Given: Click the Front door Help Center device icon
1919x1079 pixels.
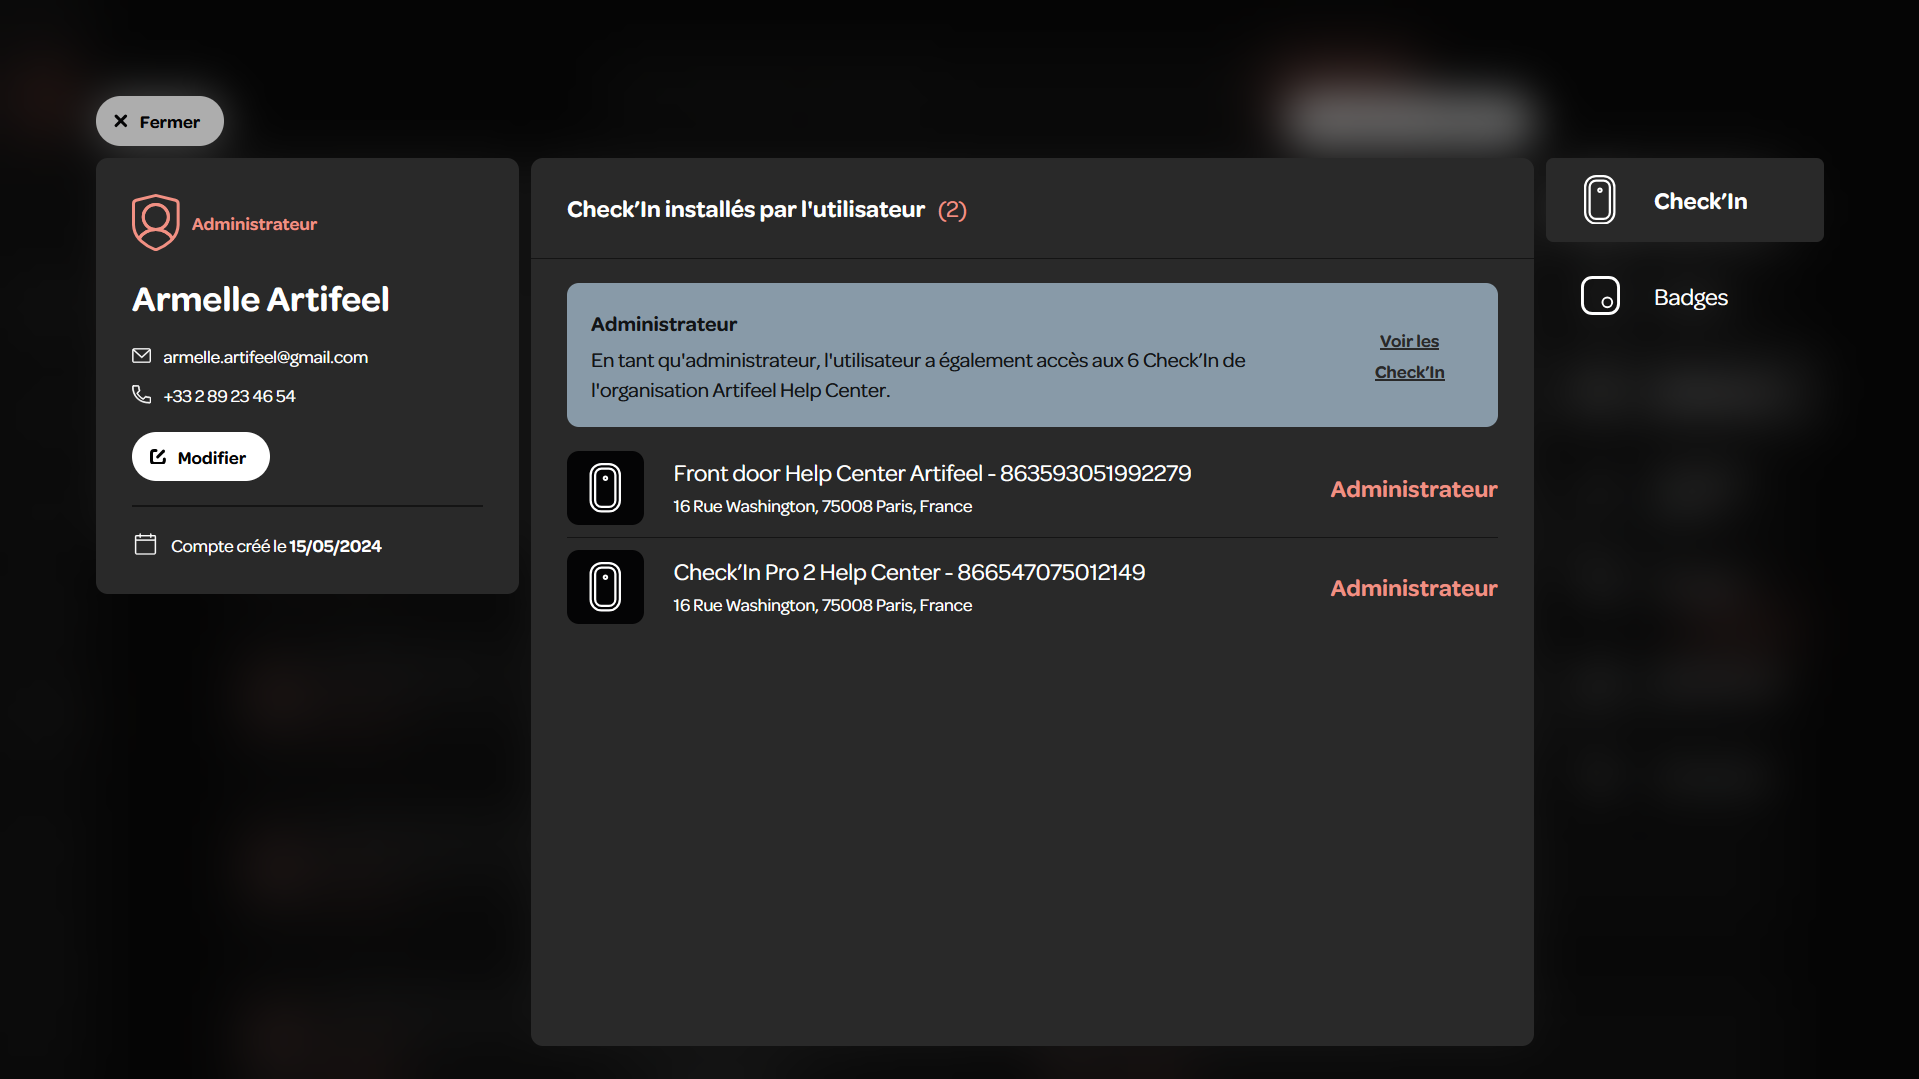Looking at the screenshot, I should coord(605,488).
